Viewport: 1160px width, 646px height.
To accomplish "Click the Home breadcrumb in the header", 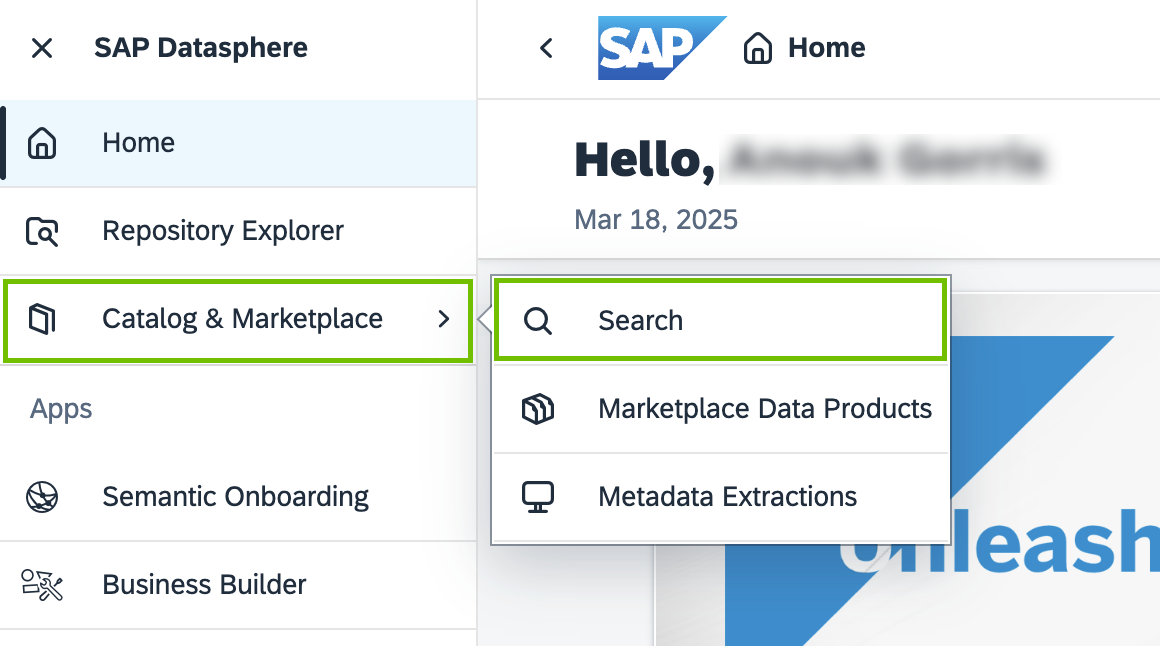I will coord(826,48).
